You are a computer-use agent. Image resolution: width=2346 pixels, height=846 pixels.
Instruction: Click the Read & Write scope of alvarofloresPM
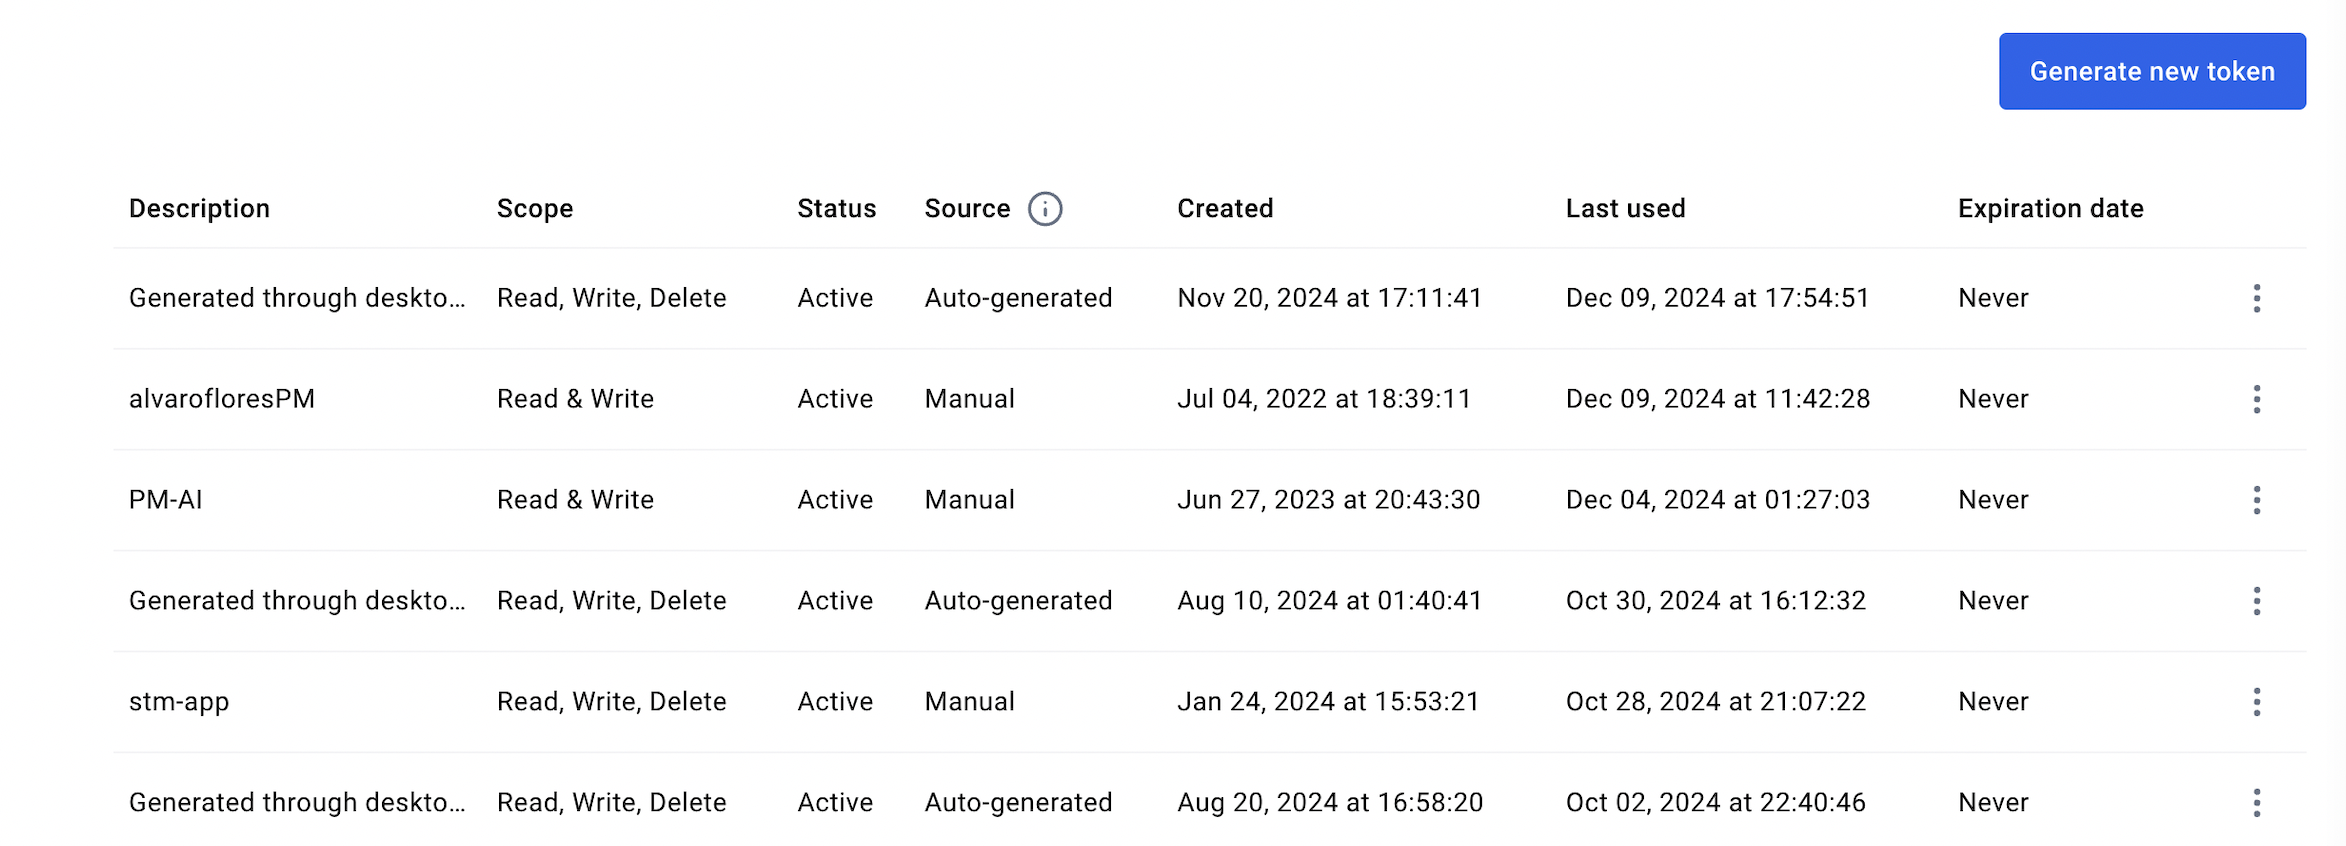575,399
